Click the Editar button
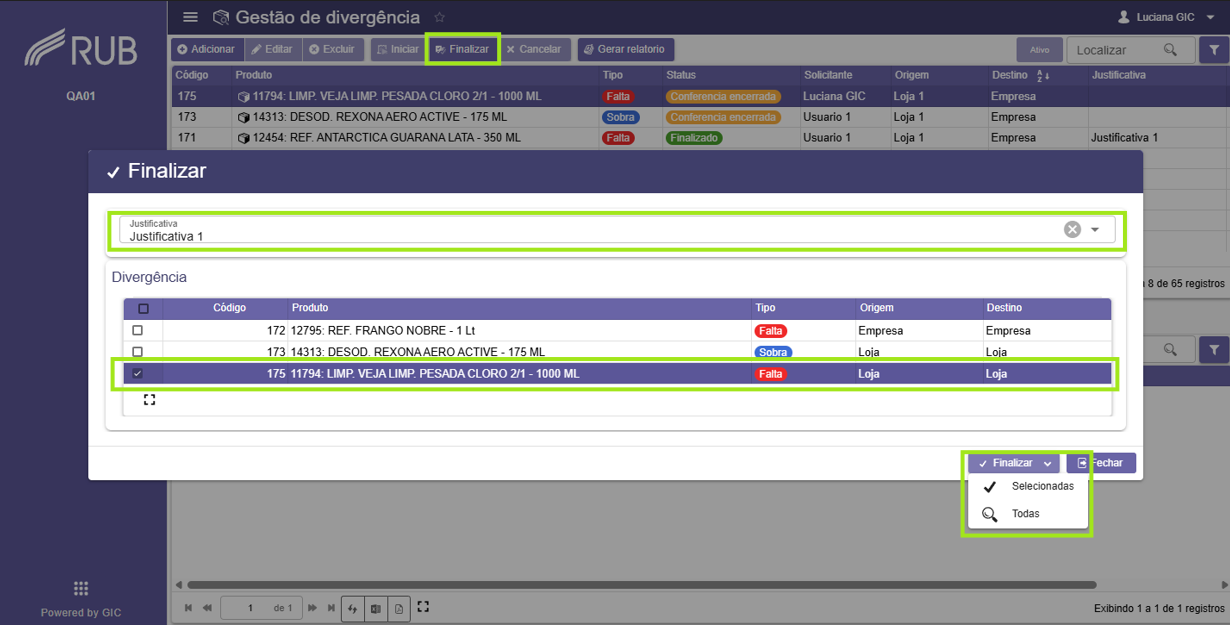1230x625 pixels. (272, 49)
